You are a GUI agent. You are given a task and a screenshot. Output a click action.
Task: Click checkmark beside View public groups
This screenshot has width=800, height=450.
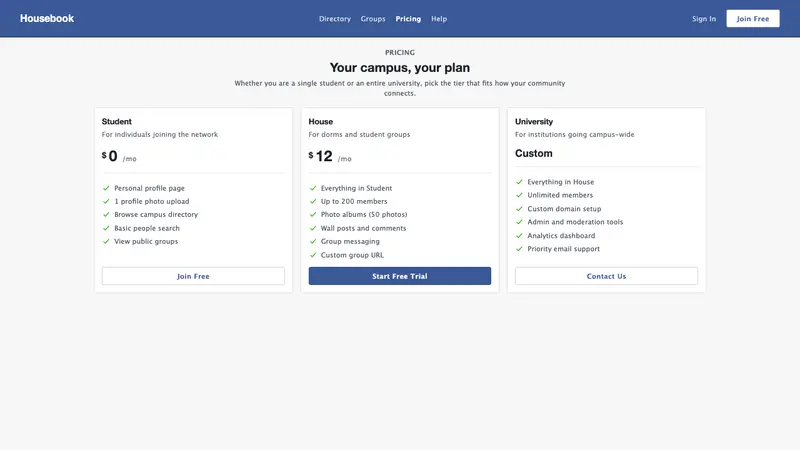(x=106, y=241)
